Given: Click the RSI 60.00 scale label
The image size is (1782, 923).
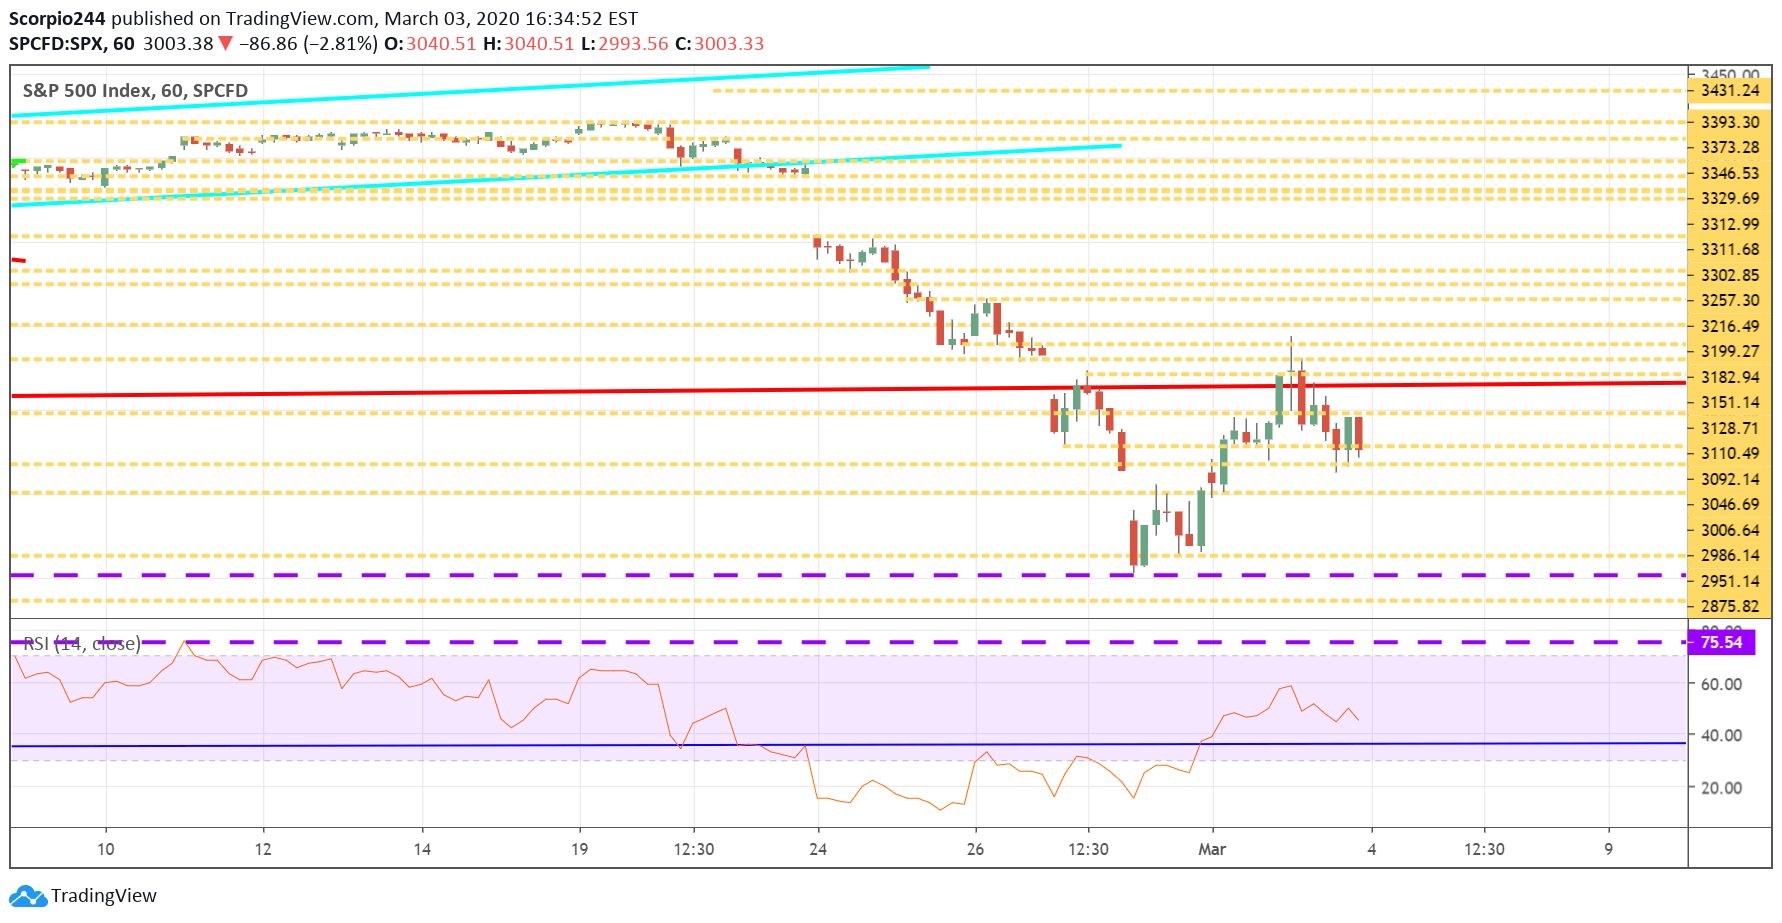Looking at the screenshot, I should 1722,684.
